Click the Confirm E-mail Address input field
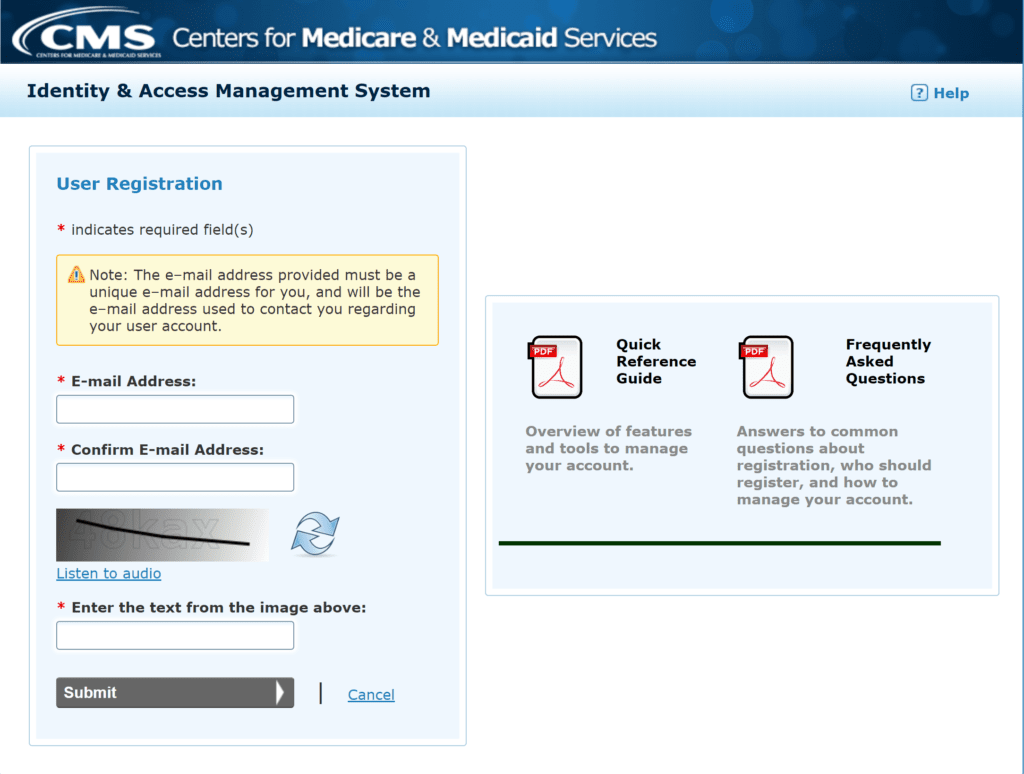Screen dimensions: 1024x774 [174, 477]
